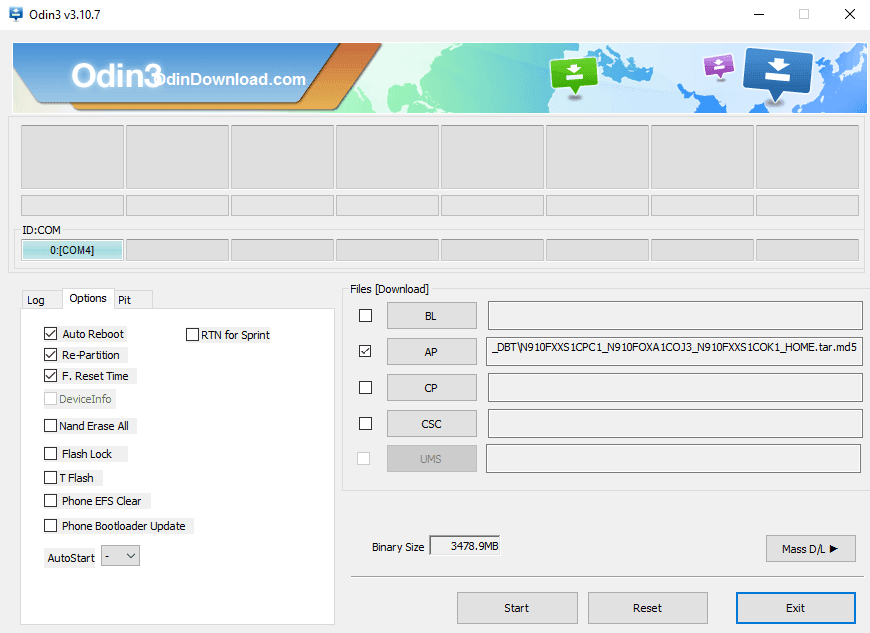Viewport: 870px width, 633px height.
Task: Enable RTN for Sprint checkbox
Action: (x=193, y=335)
